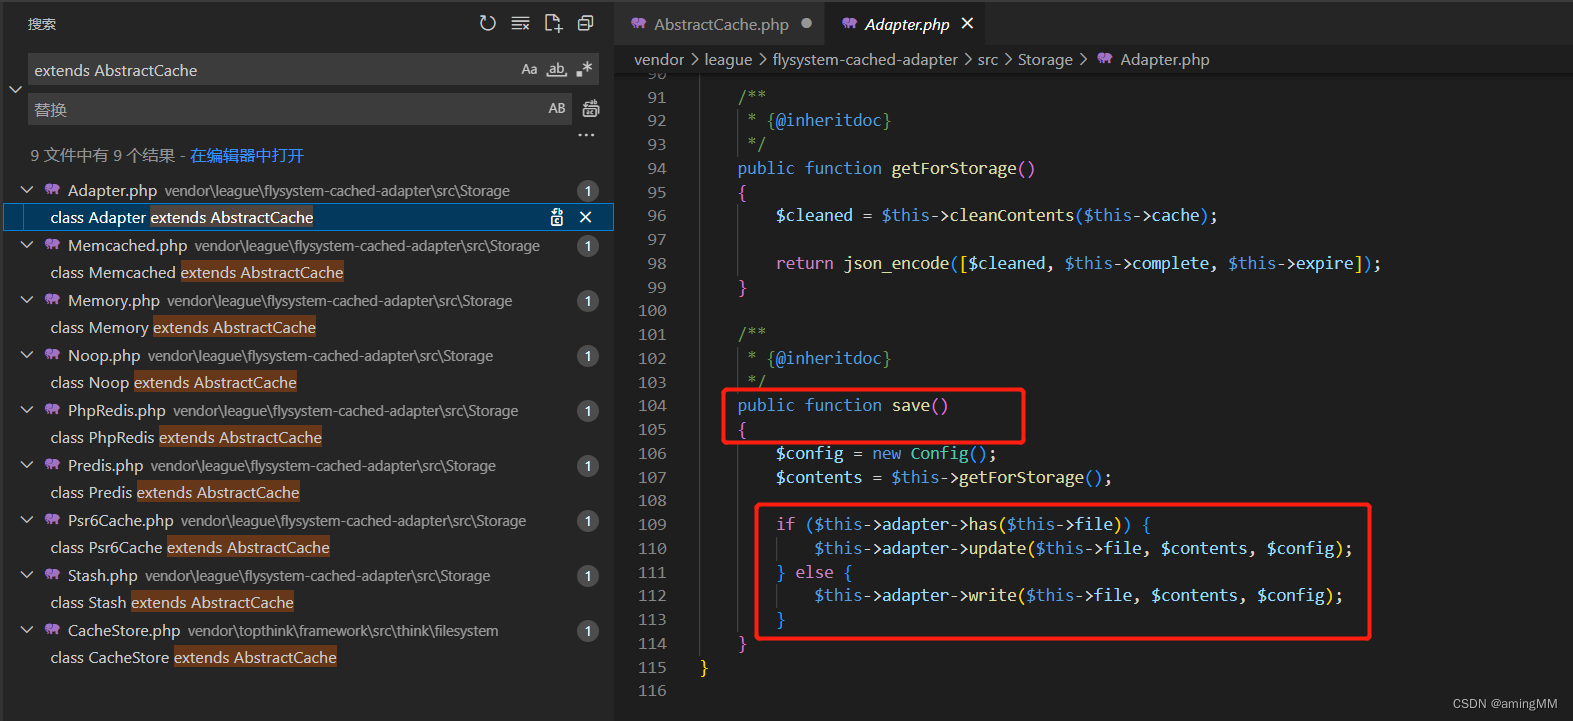
Task: Click the Noop.php file result row
Action: click(x=309, y=355)
